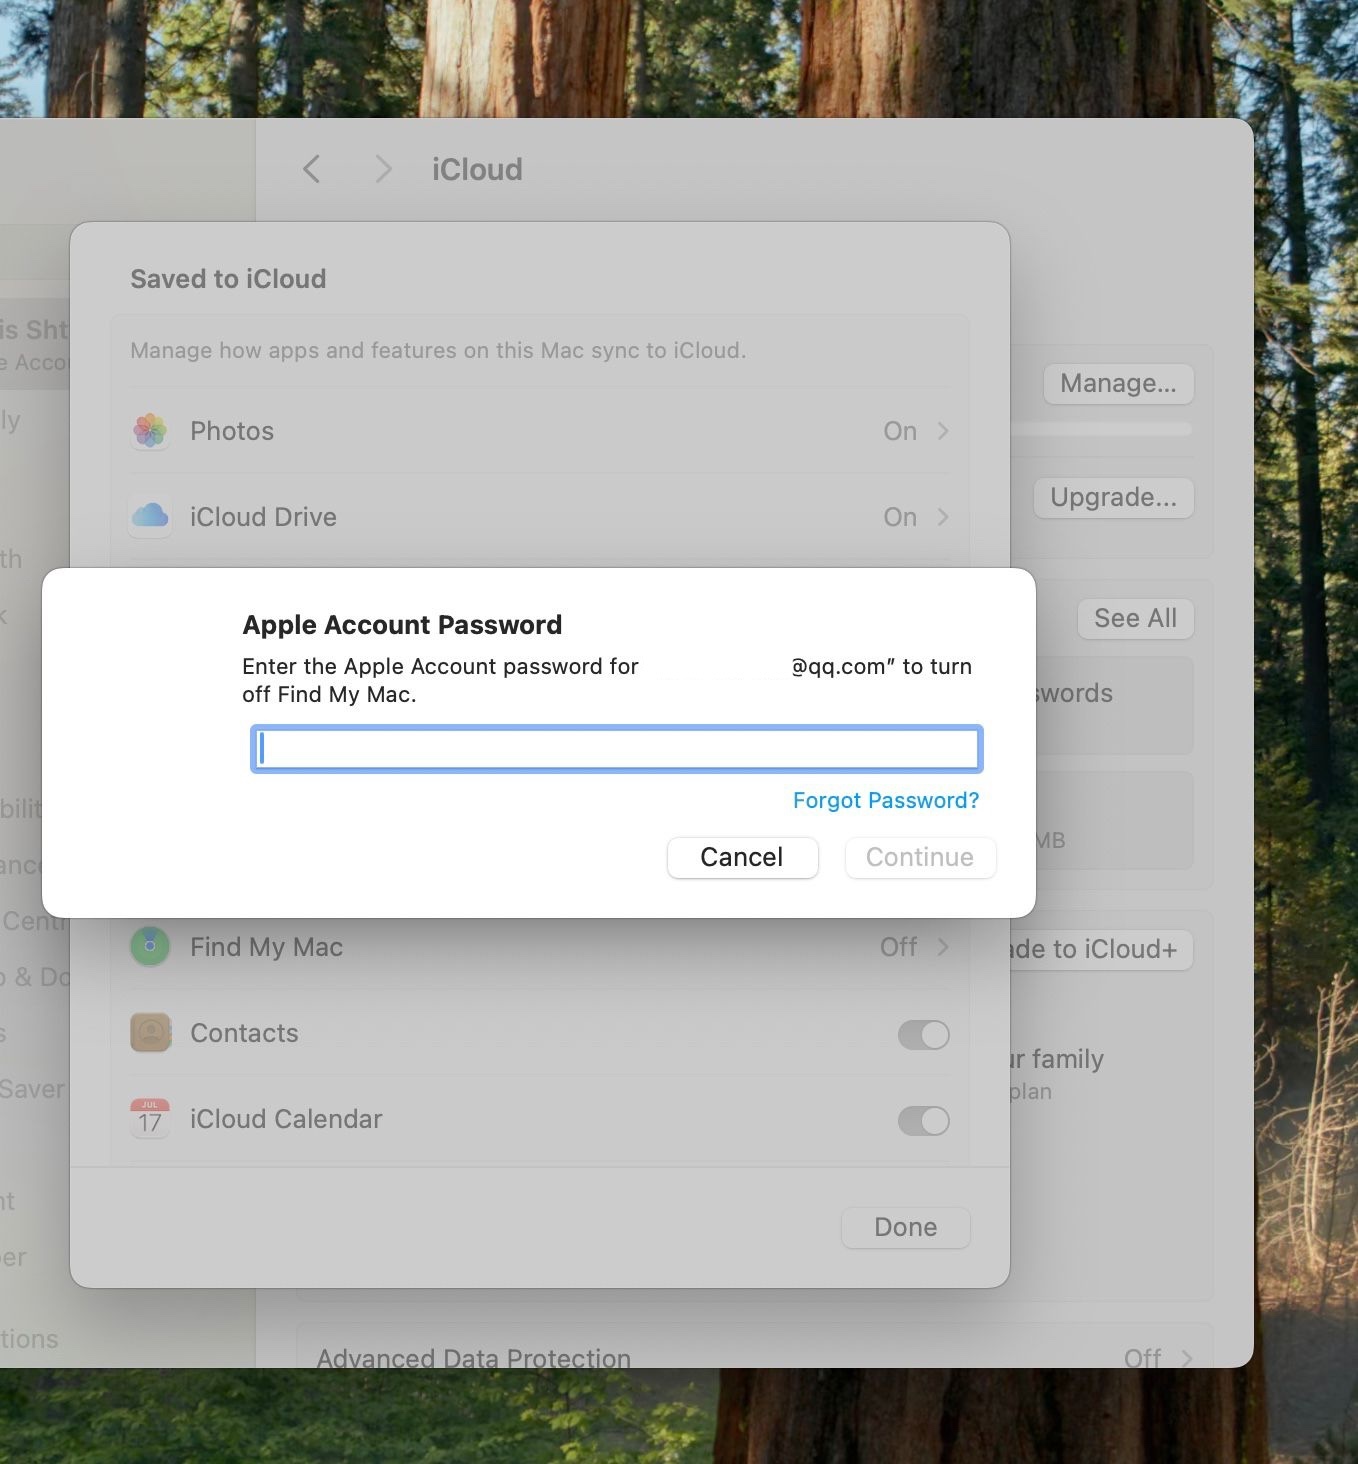Click the "Saved to iCloud" heading

coord(228,278)
